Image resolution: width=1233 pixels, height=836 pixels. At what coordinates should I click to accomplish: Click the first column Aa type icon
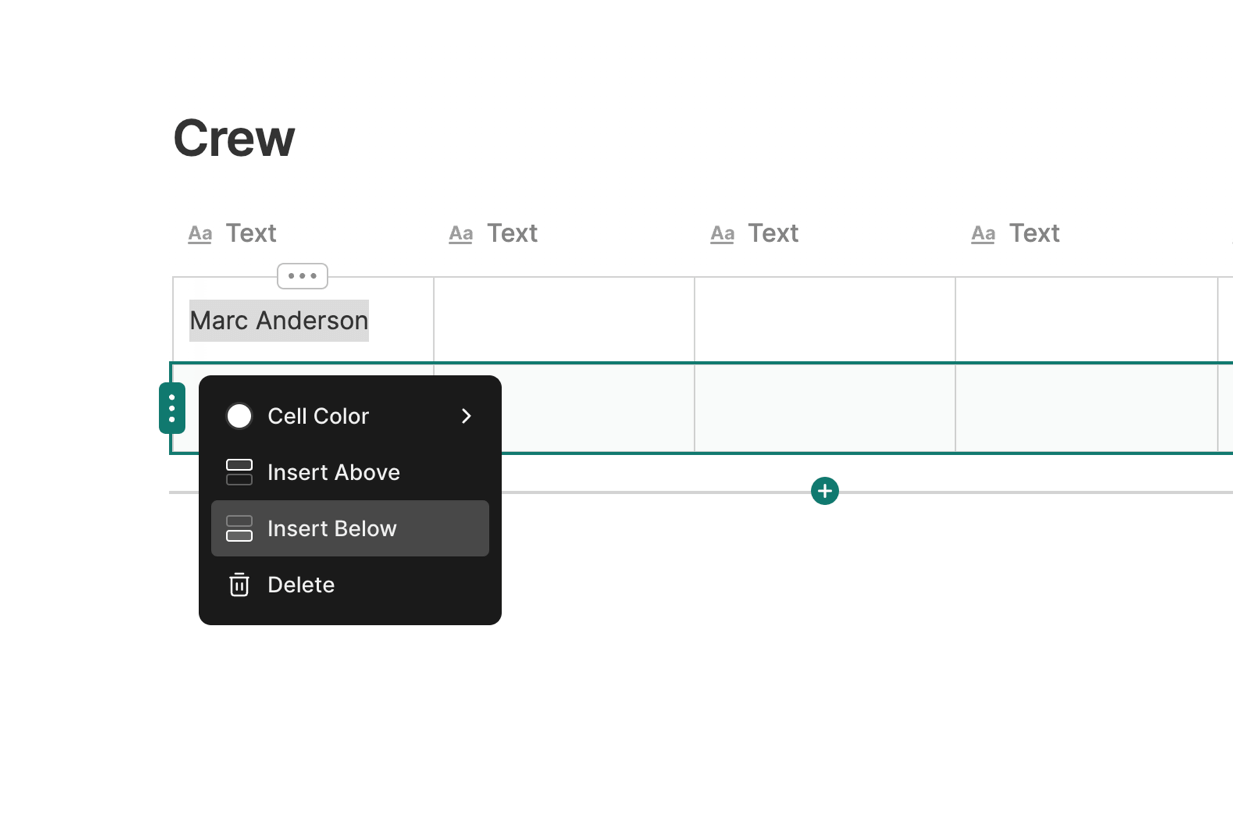click(200, 234)
